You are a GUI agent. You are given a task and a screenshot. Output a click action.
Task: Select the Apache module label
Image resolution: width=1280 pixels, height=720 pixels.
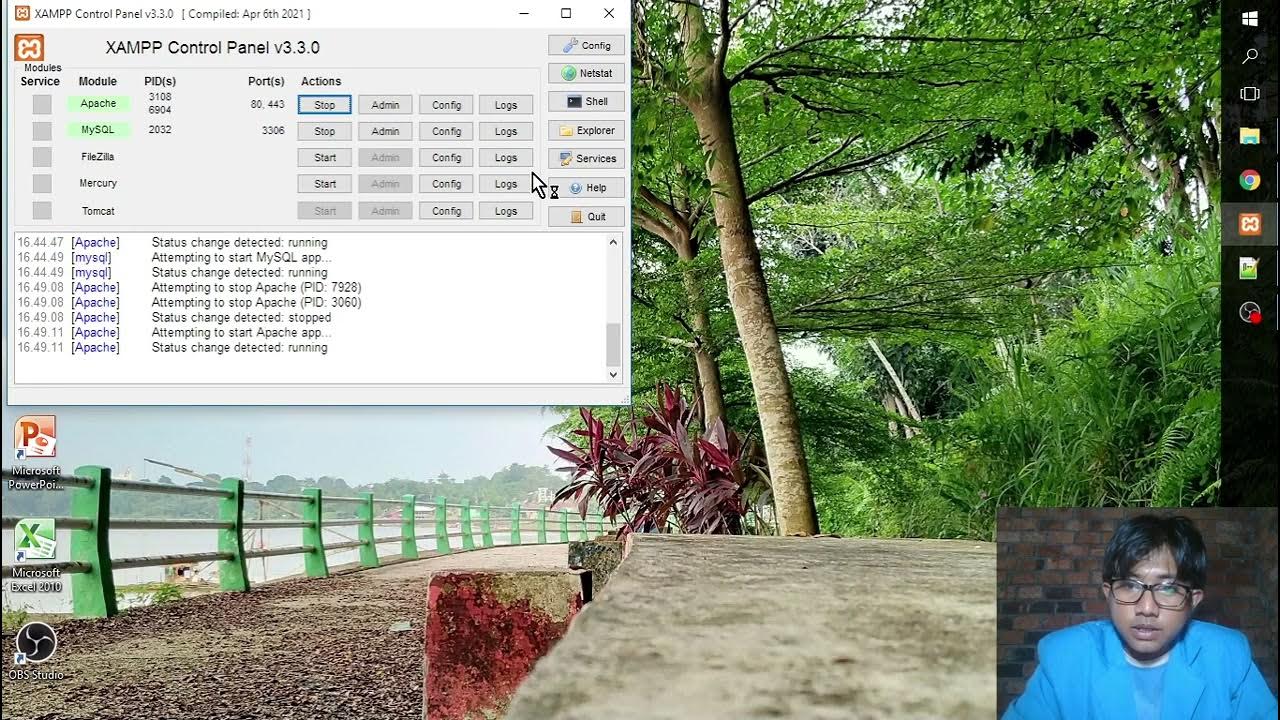(98, 103)
